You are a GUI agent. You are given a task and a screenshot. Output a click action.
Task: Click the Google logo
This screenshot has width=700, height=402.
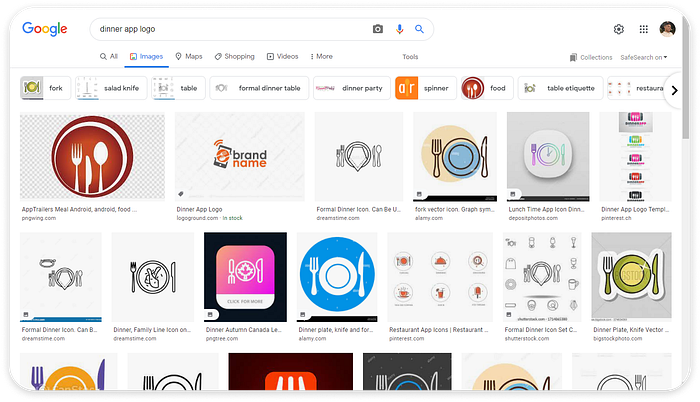tap(45, 29)
